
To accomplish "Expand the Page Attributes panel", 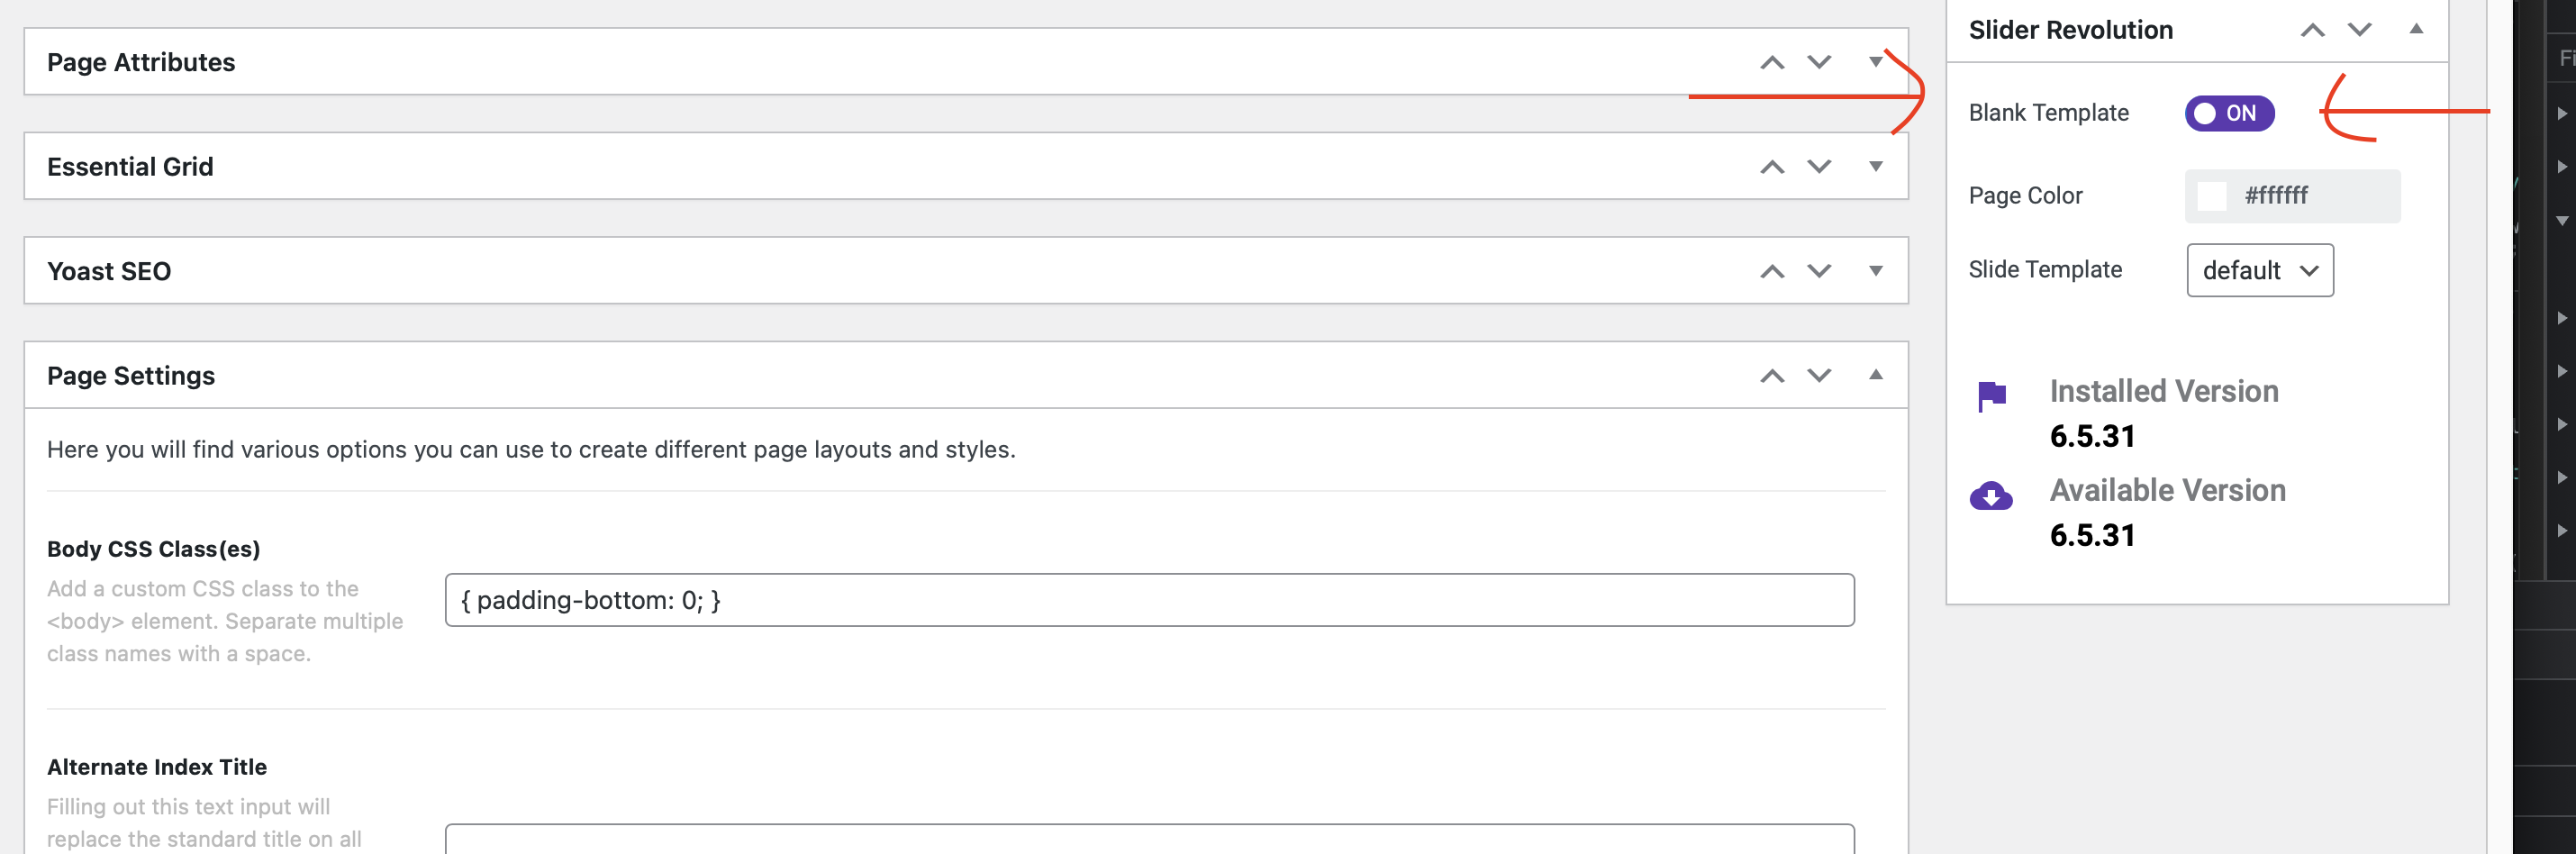I will tap(1876, 62).
